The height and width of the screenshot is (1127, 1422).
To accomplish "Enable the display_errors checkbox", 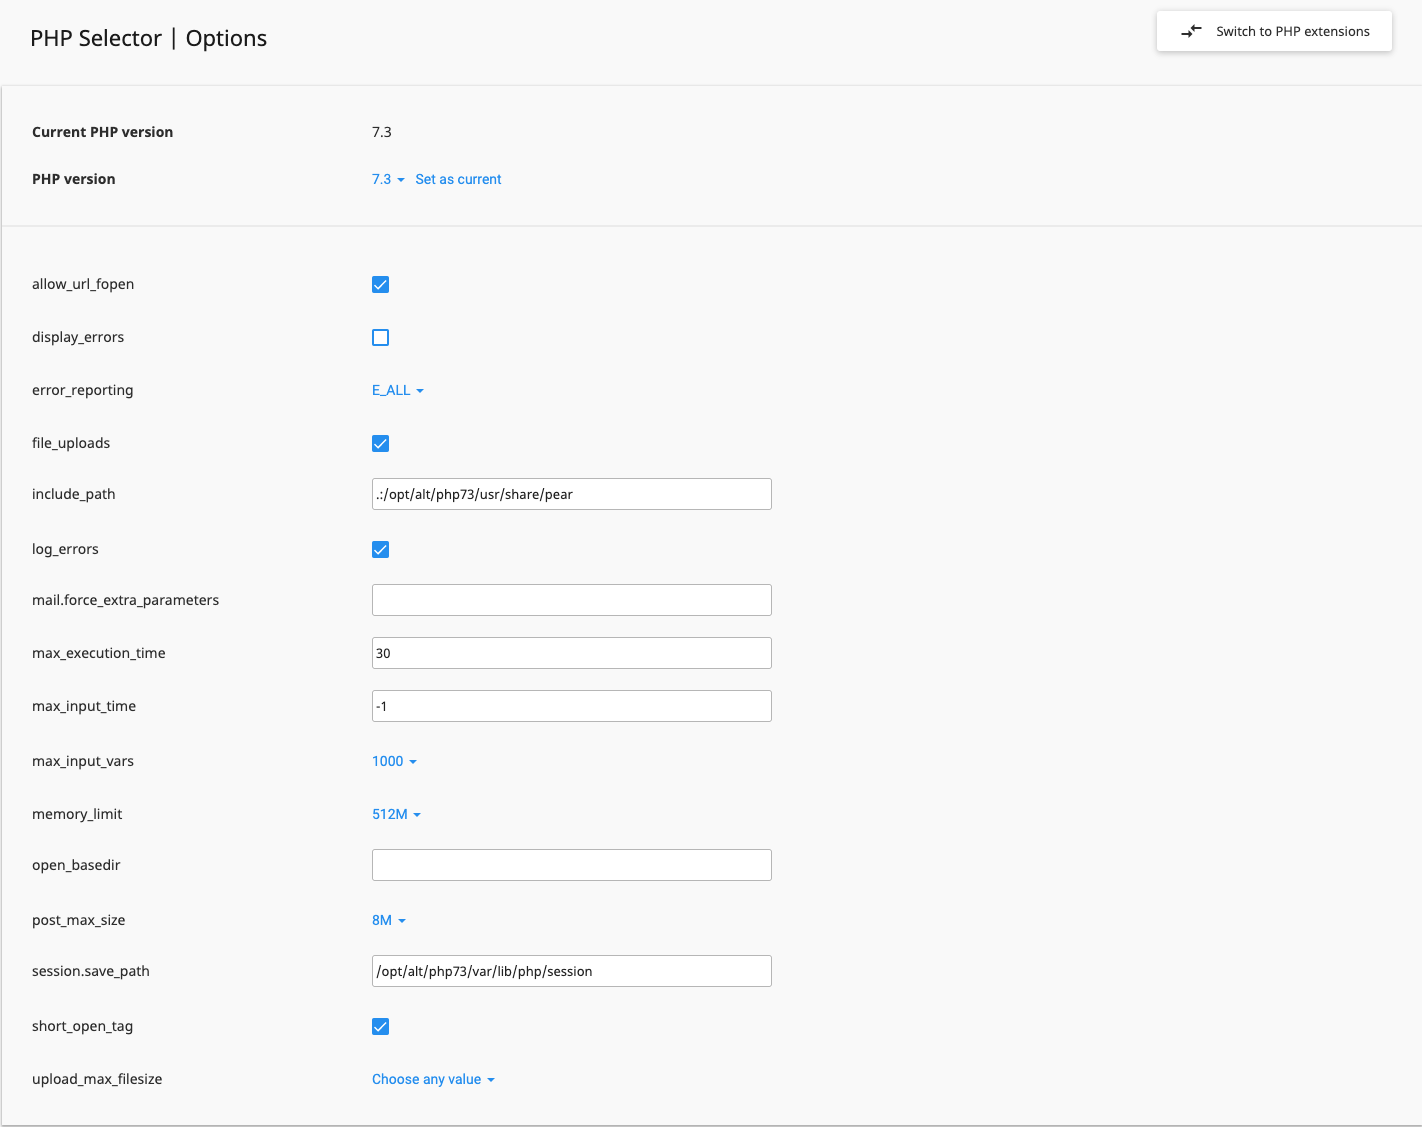I will (x=380, y=337).
